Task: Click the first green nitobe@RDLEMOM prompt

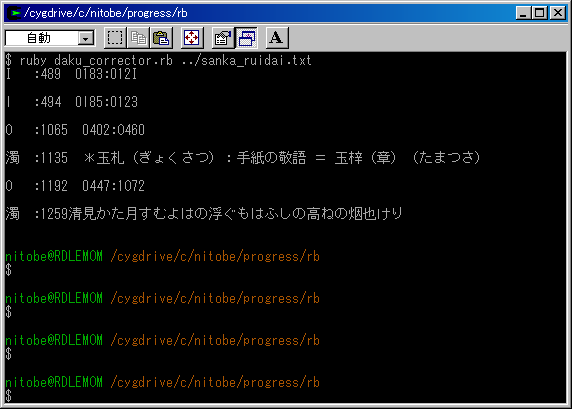Action: pyautogui.click(x=54, y=256)
